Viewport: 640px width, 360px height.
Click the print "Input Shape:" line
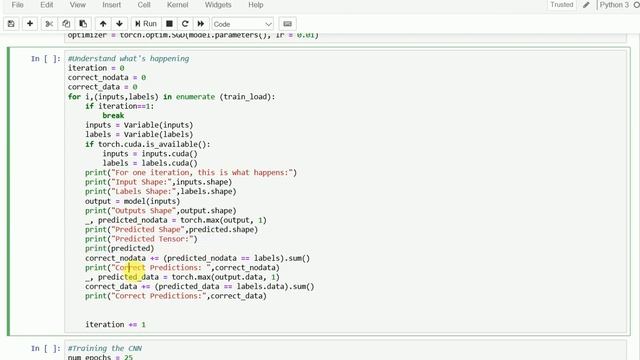click(158, 182)
